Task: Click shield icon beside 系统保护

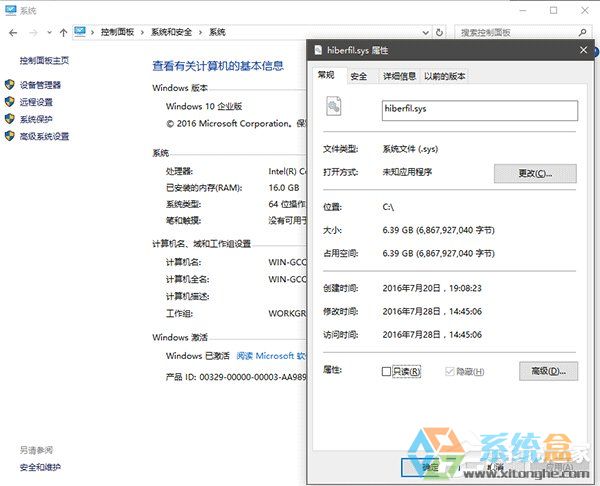Action: (10, 119)
